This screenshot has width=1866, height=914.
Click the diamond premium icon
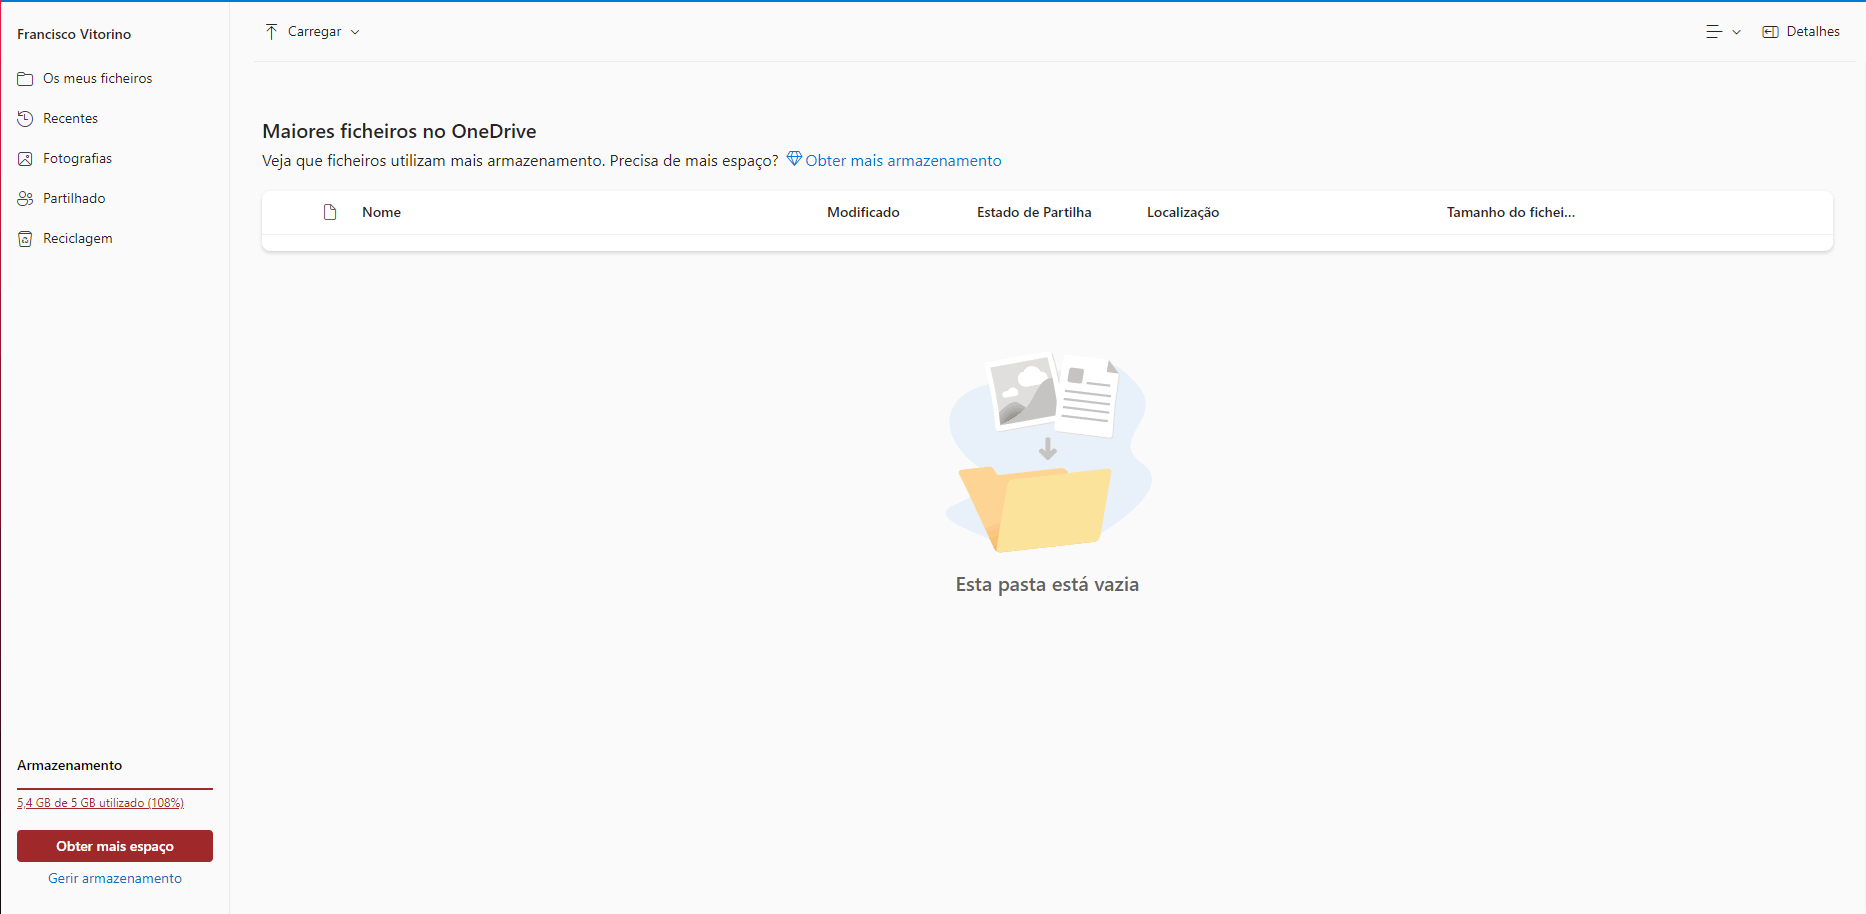pyautogui.click(x=794, y=159)
